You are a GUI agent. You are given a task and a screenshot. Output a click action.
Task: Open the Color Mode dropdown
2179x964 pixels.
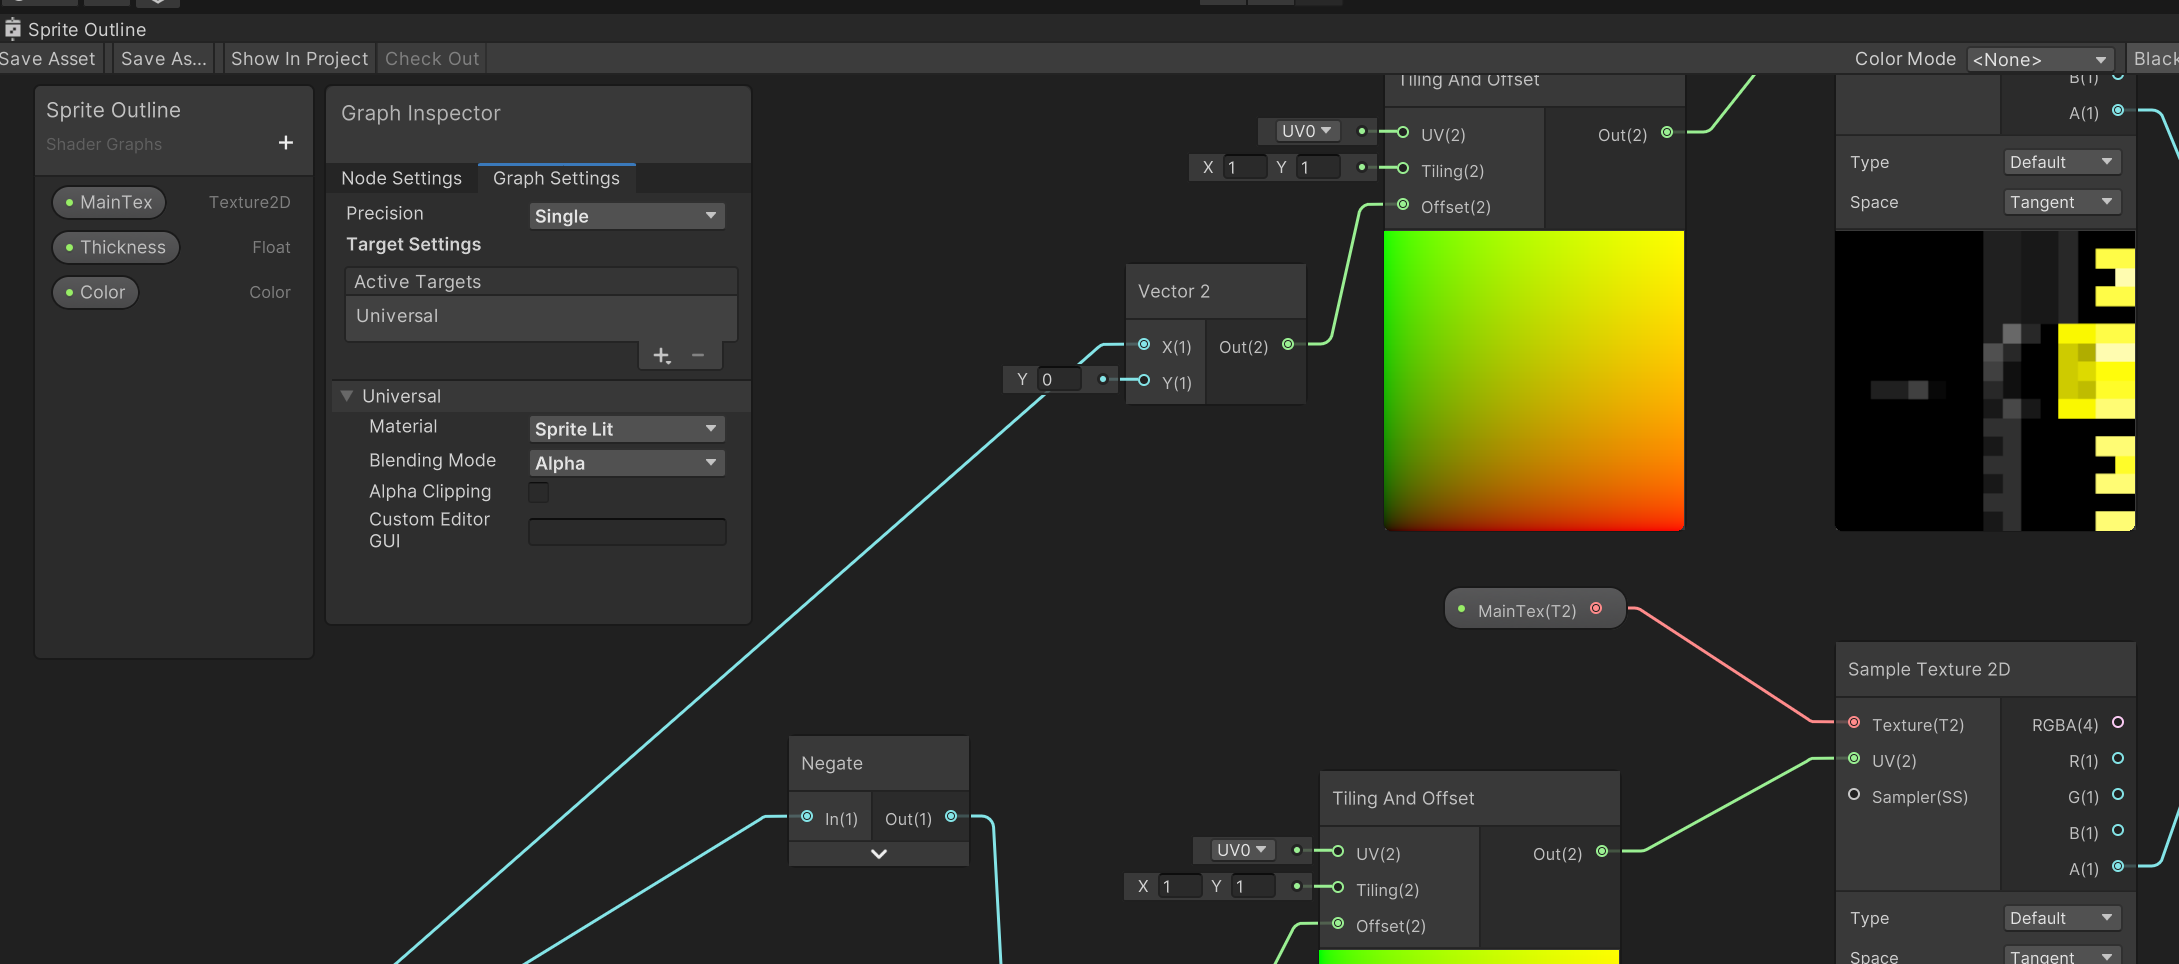(2040, 60)
